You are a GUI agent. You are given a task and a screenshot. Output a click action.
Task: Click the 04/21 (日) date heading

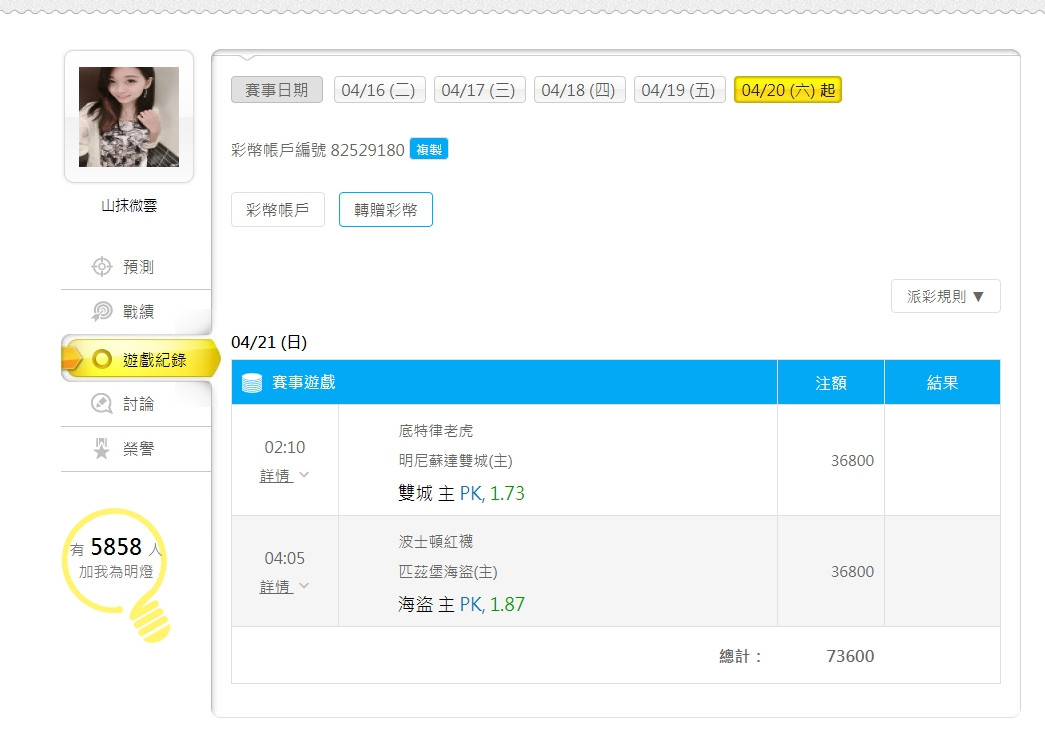269,343
